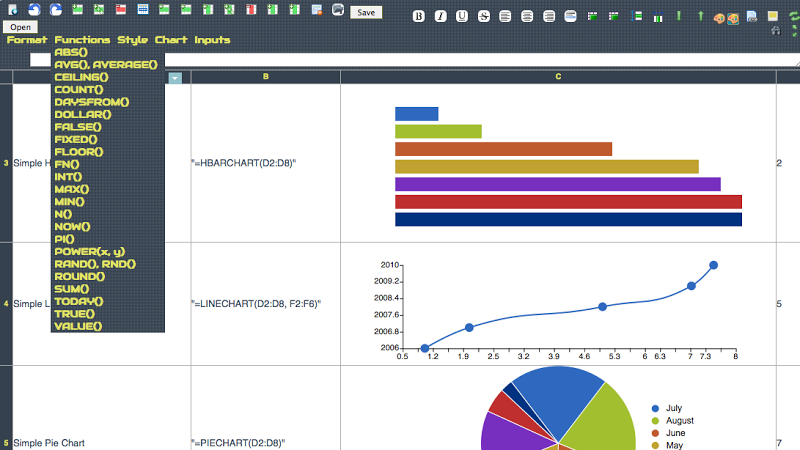Click the column width icon
800x450 pixels.
(658, 17)
